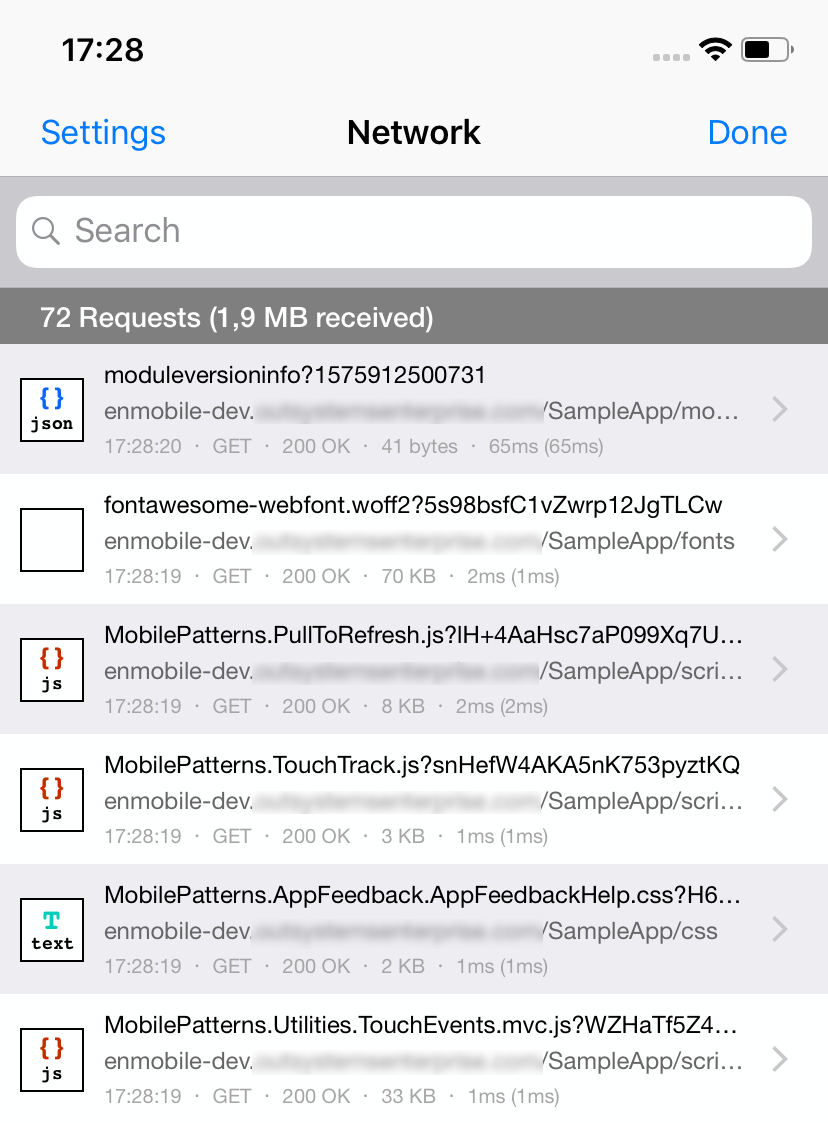Click the magnifier icon in the search bar
This screenshot has height=1123, width=828.
(46, 231)
